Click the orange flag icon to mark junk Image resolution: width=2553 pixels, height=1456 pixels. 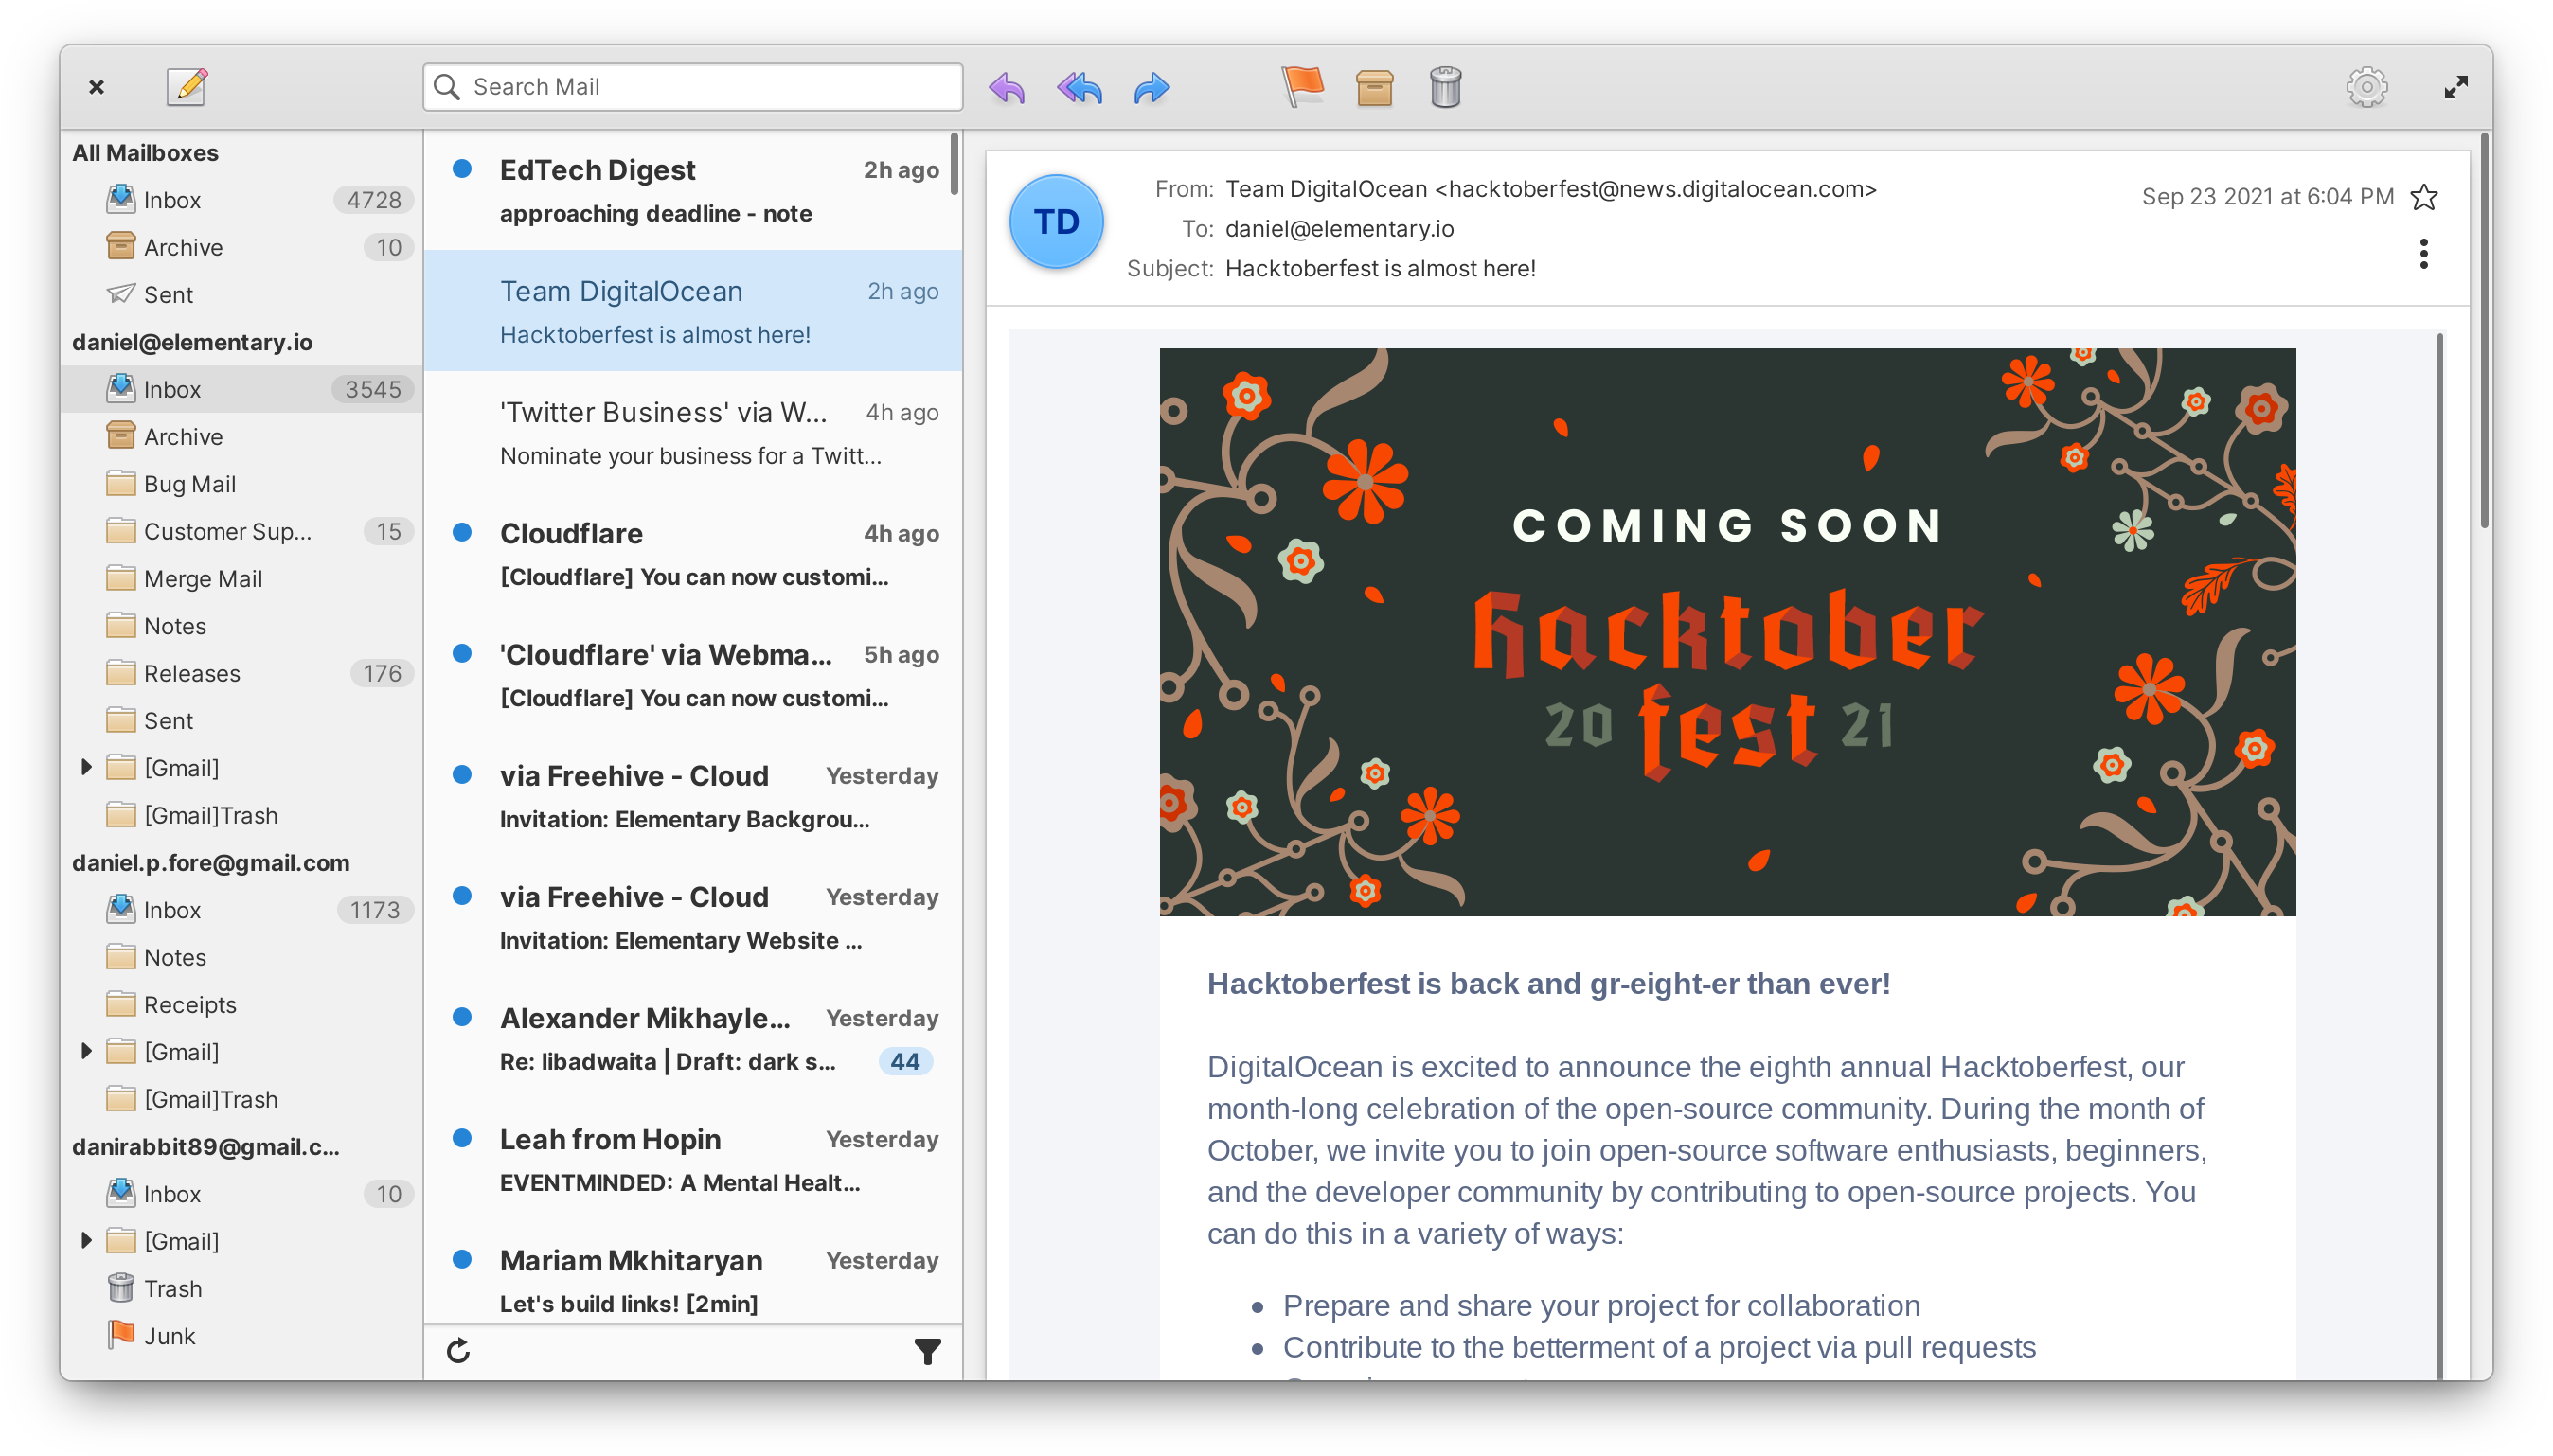point(1302,87)
